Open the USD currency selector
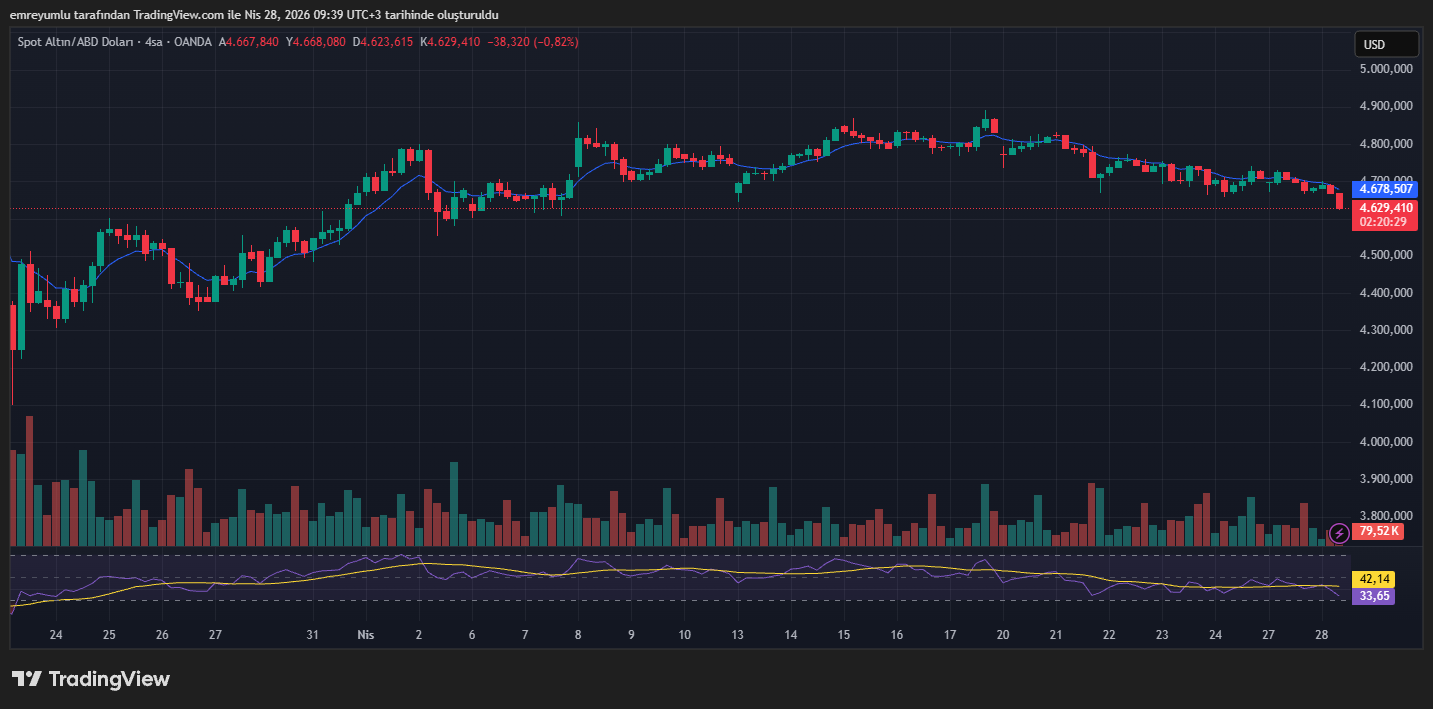This screenshot has width=1433, height=709. pyautogui.click(x=1386, y=44)
